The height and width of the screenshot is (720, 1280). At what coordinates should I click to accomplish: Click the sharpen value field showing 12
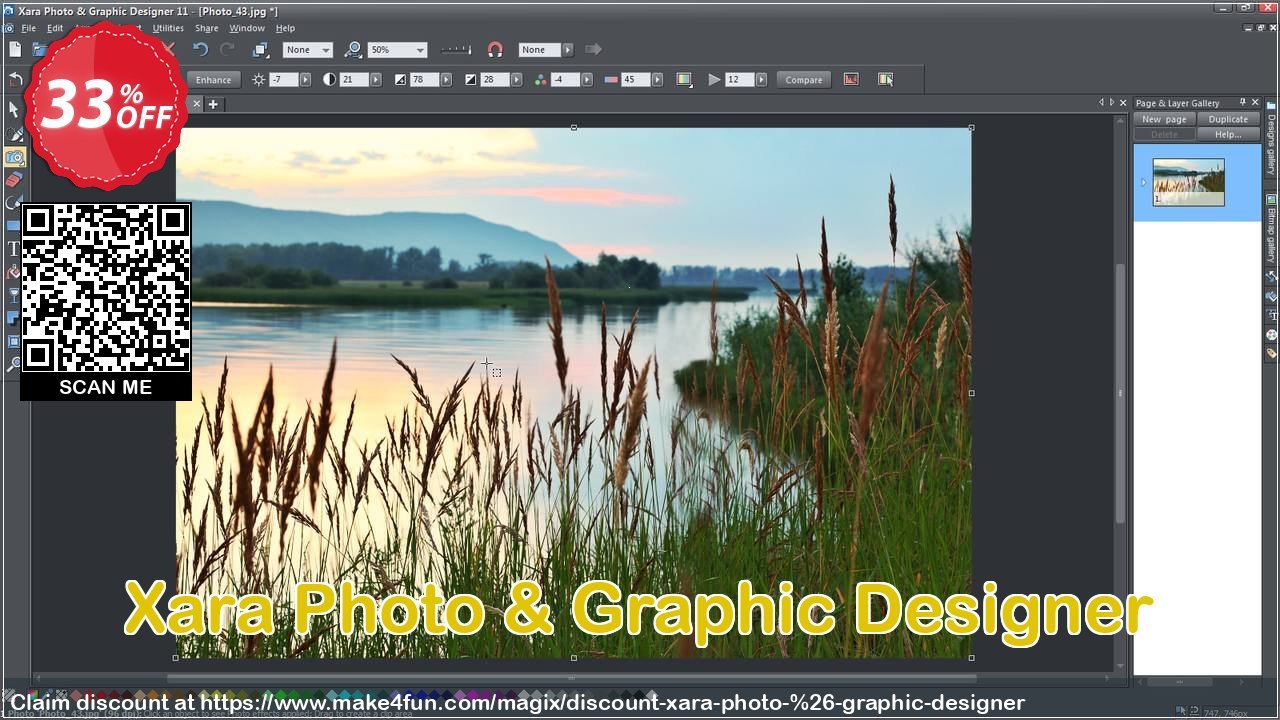[x=739, y=79]
